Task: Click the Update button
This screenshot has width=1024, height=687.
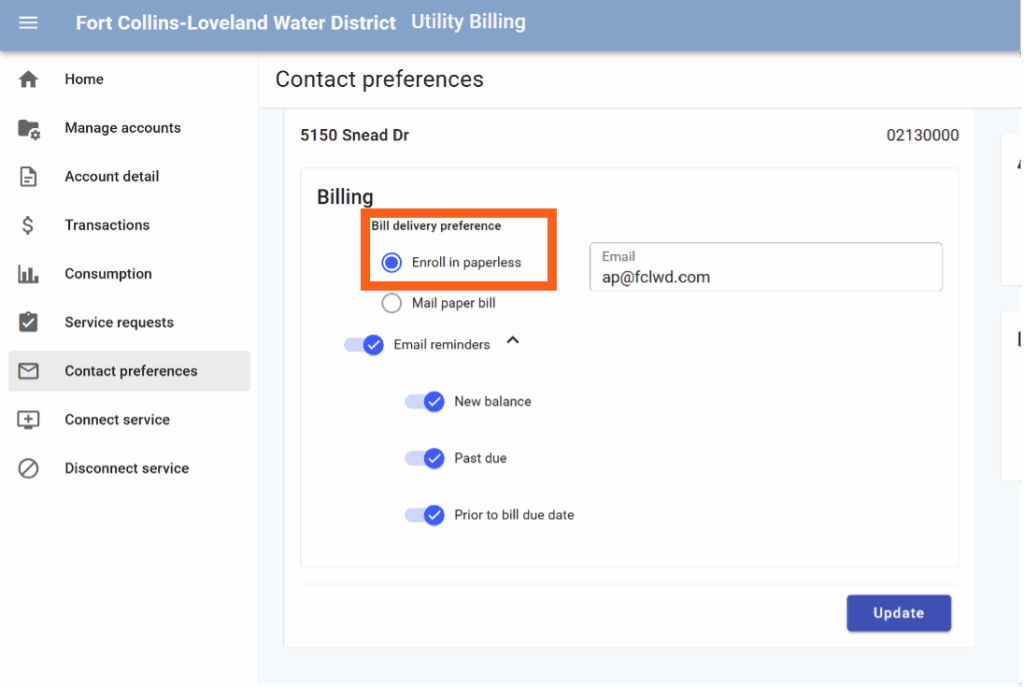Action: point(898,612)
